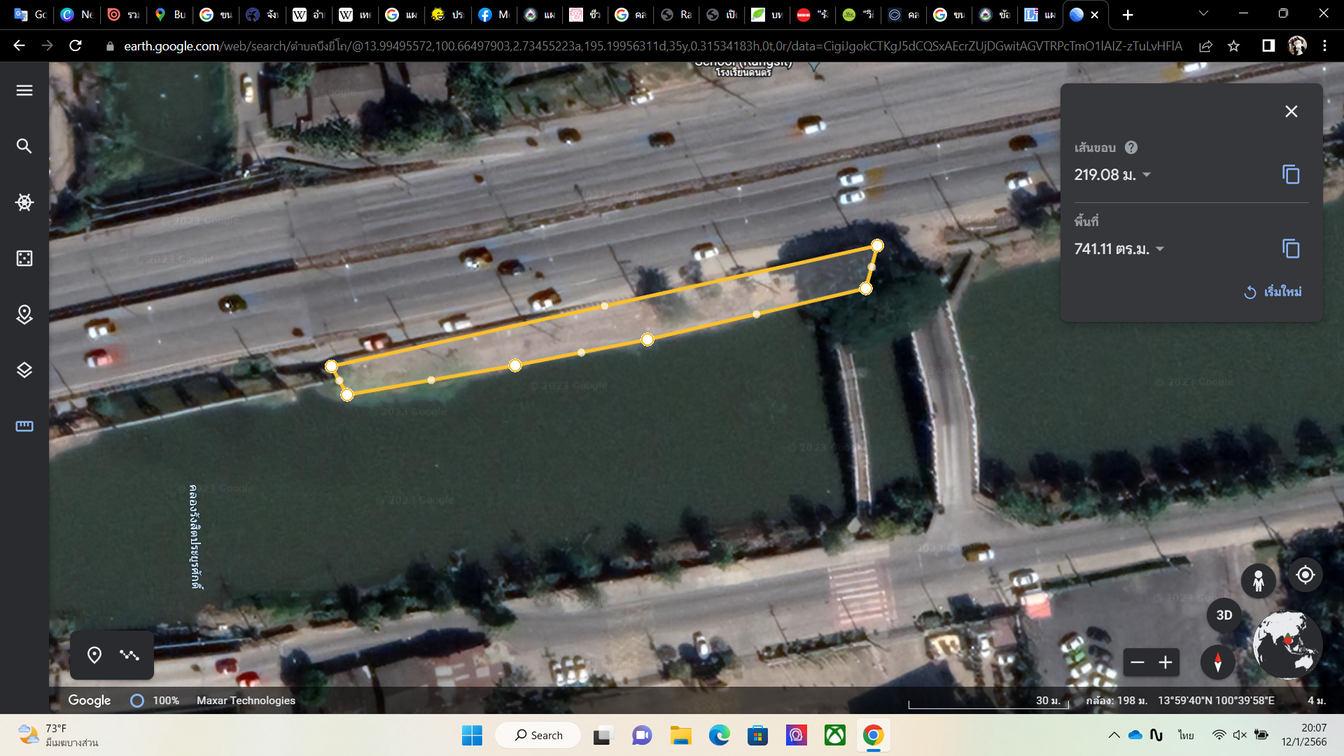Click เริ่มใหม่ to restart measuring
1344x756 pixels.
1273,292
